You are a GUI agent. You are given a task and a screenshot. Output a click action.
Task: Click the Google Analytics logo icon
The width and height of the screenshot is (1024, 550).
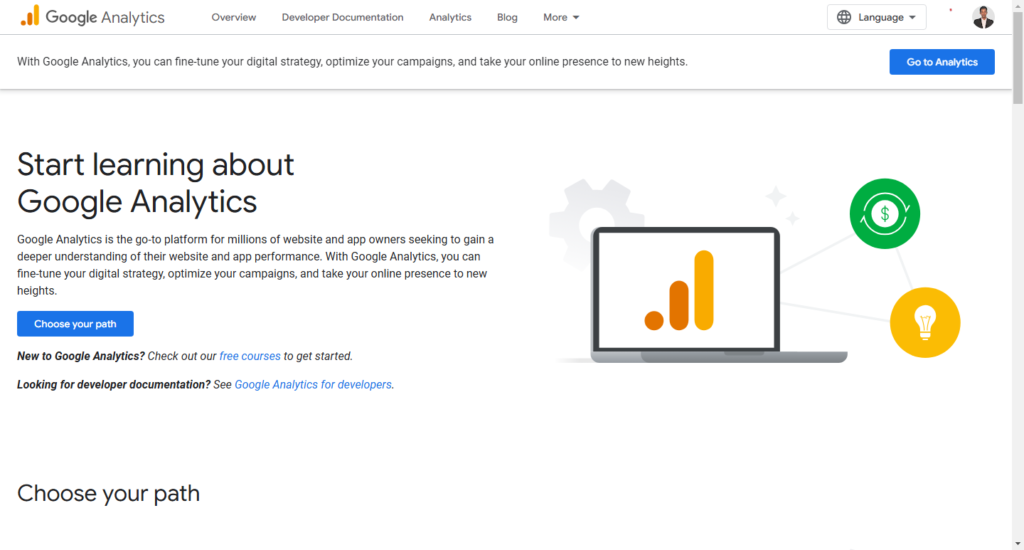[30, 16]
